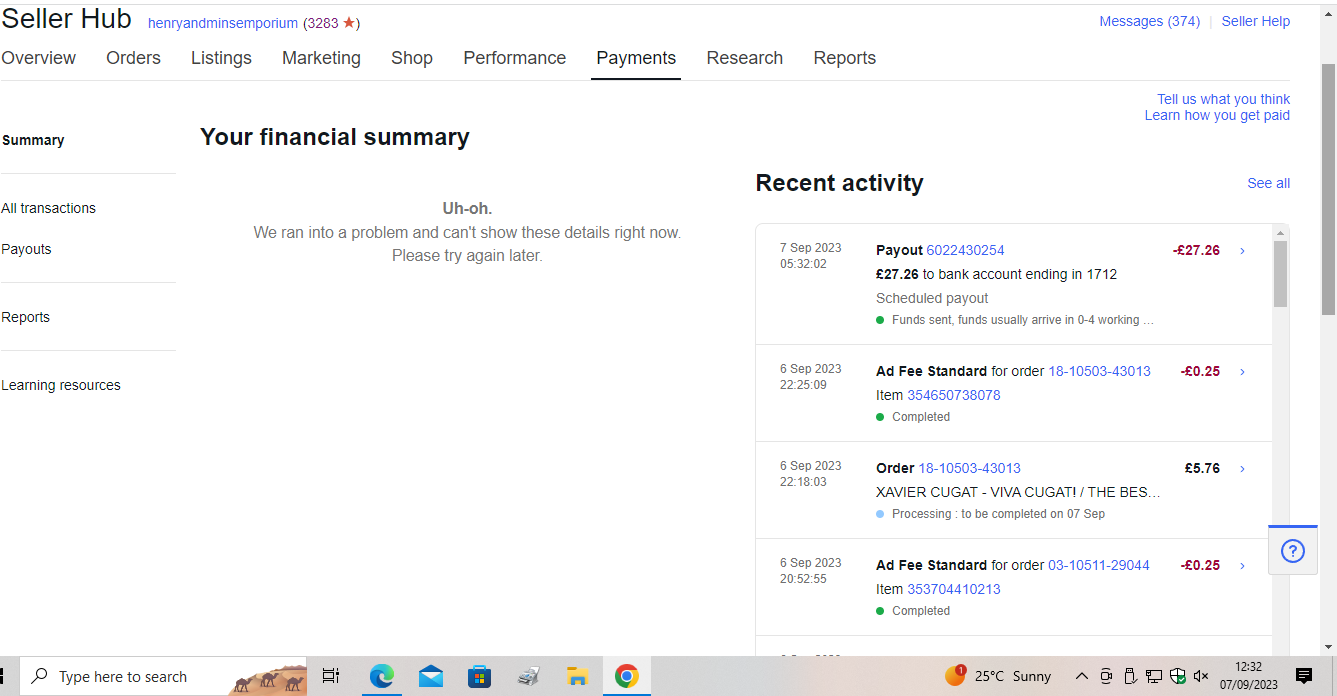The height and width of the screenshot is (696, 1337).
Task: Open the top Reports tab
Action: coord(844,58)
